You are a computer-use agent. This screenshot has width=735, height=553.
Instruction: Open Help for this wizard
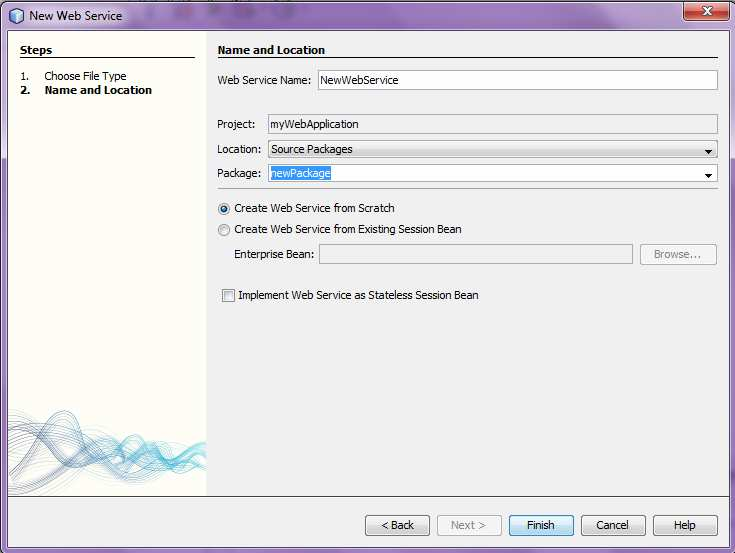pos(685,525)
